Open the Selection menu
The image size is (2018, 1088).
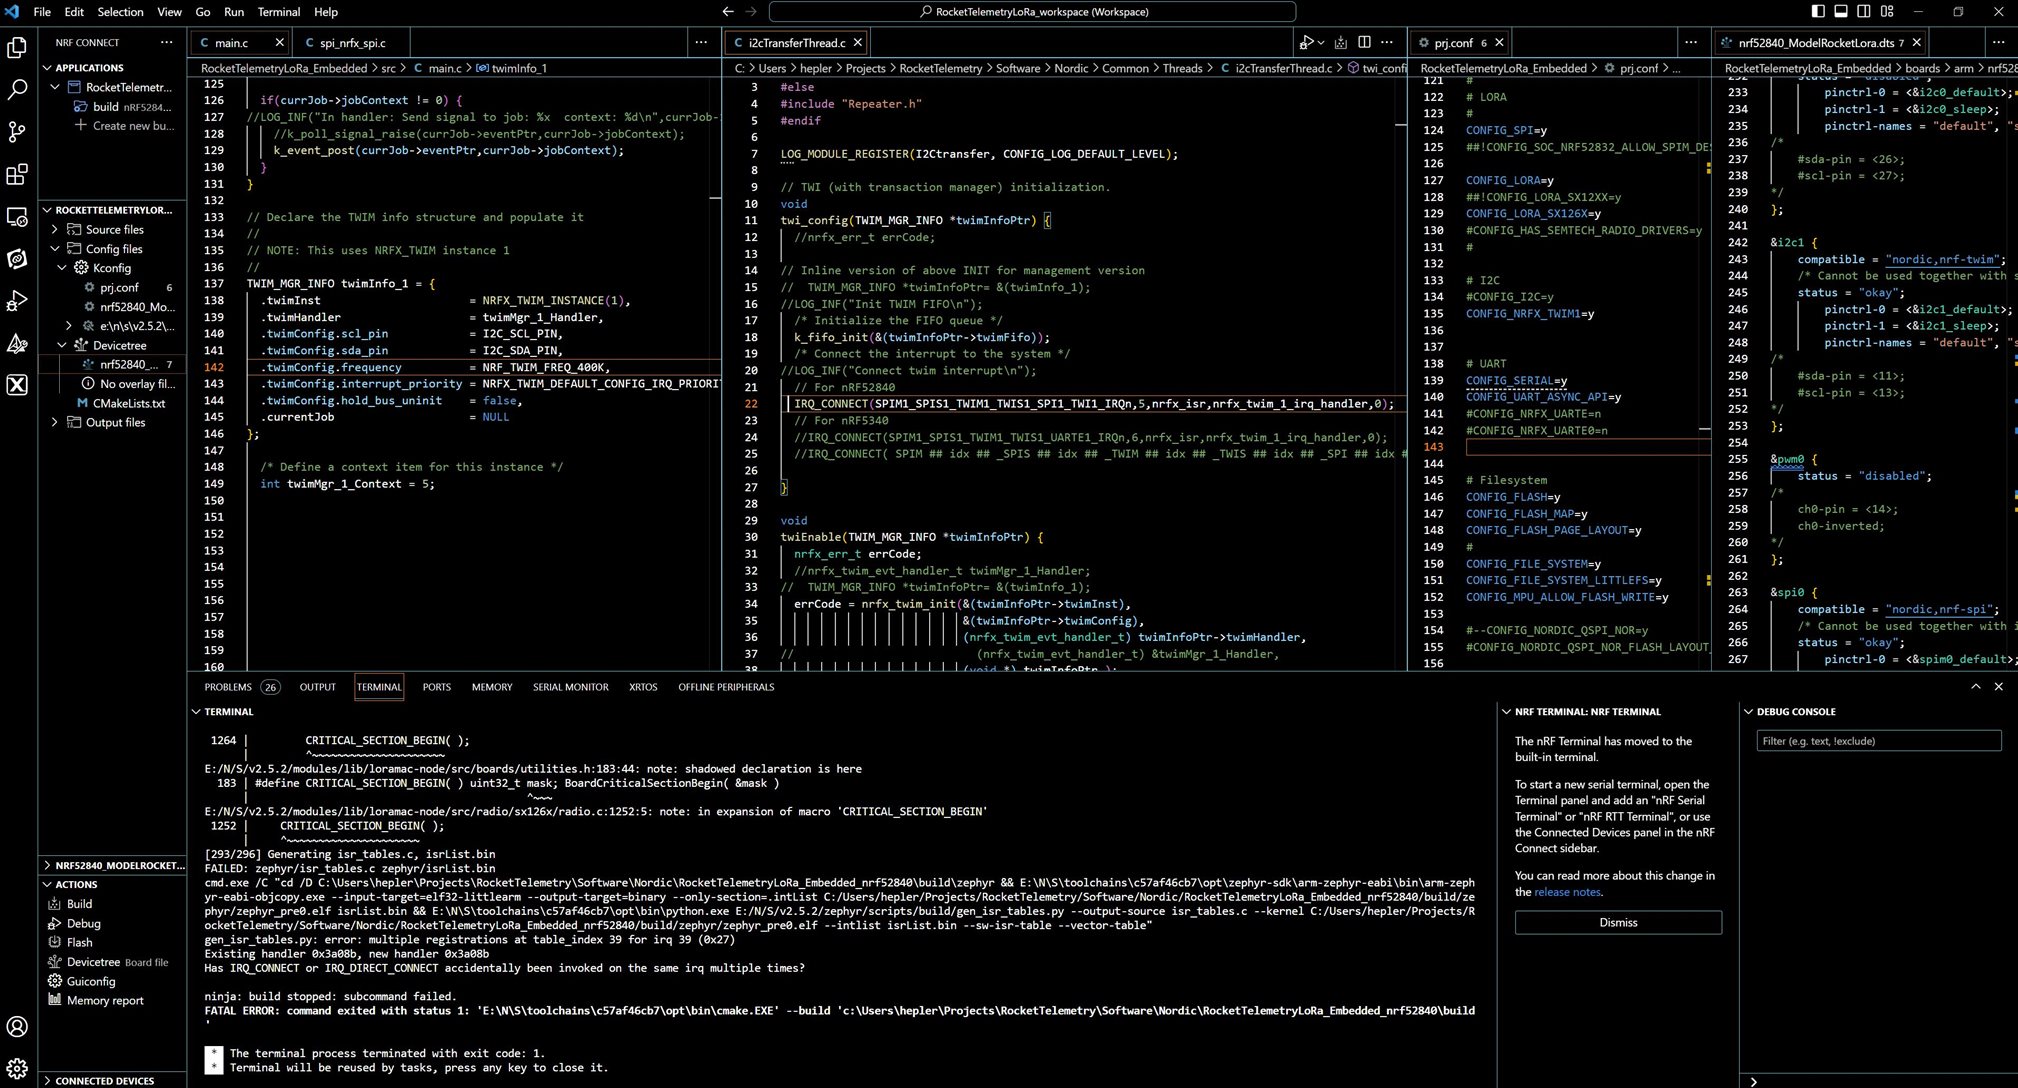point(120,12)
